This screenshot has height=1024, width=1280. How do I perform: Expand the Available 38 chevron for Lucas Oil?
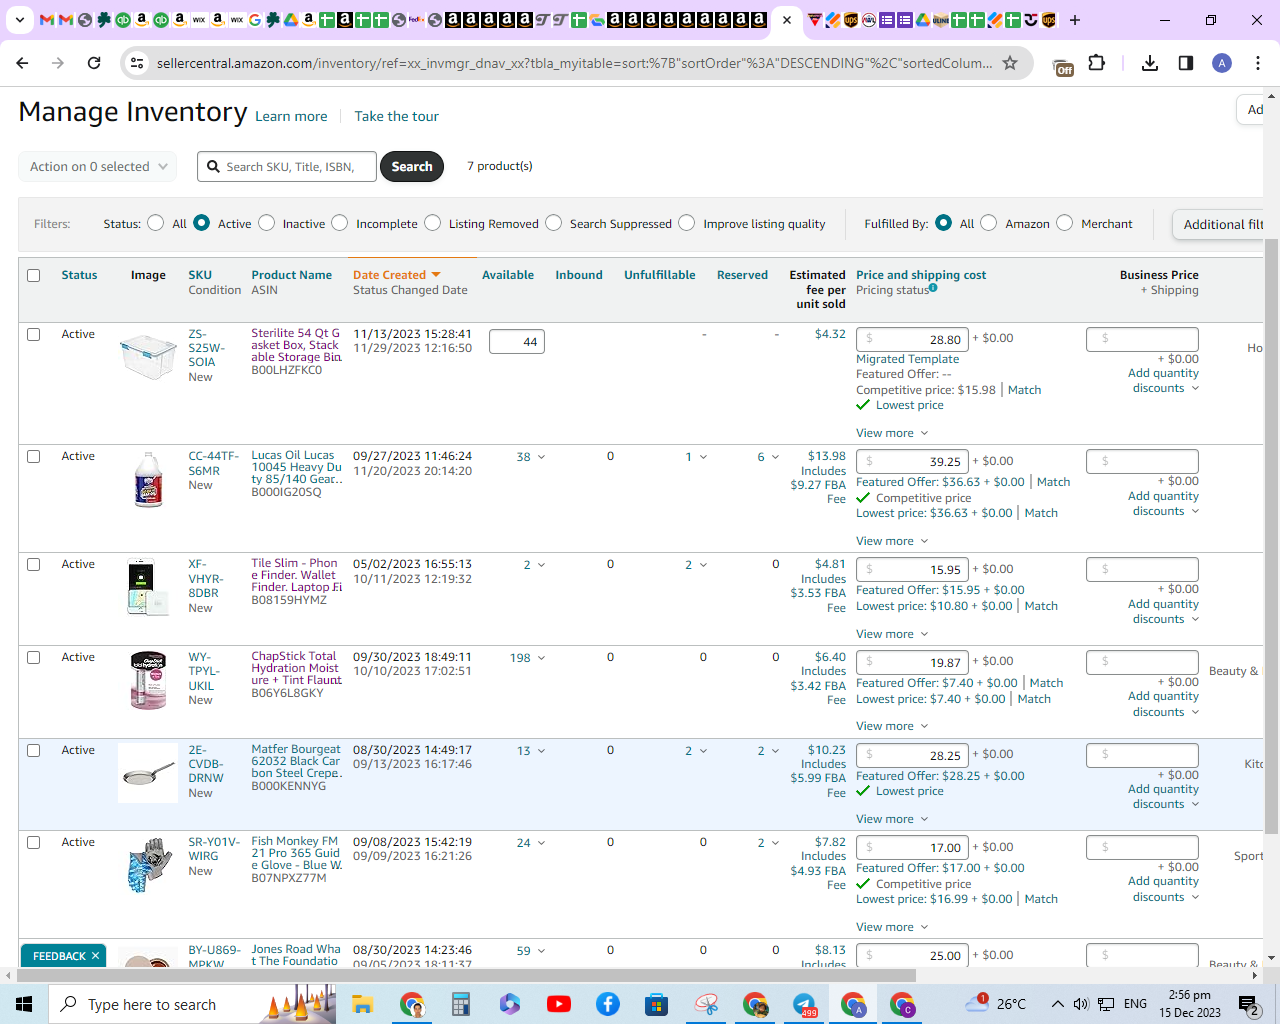(542, 457)
